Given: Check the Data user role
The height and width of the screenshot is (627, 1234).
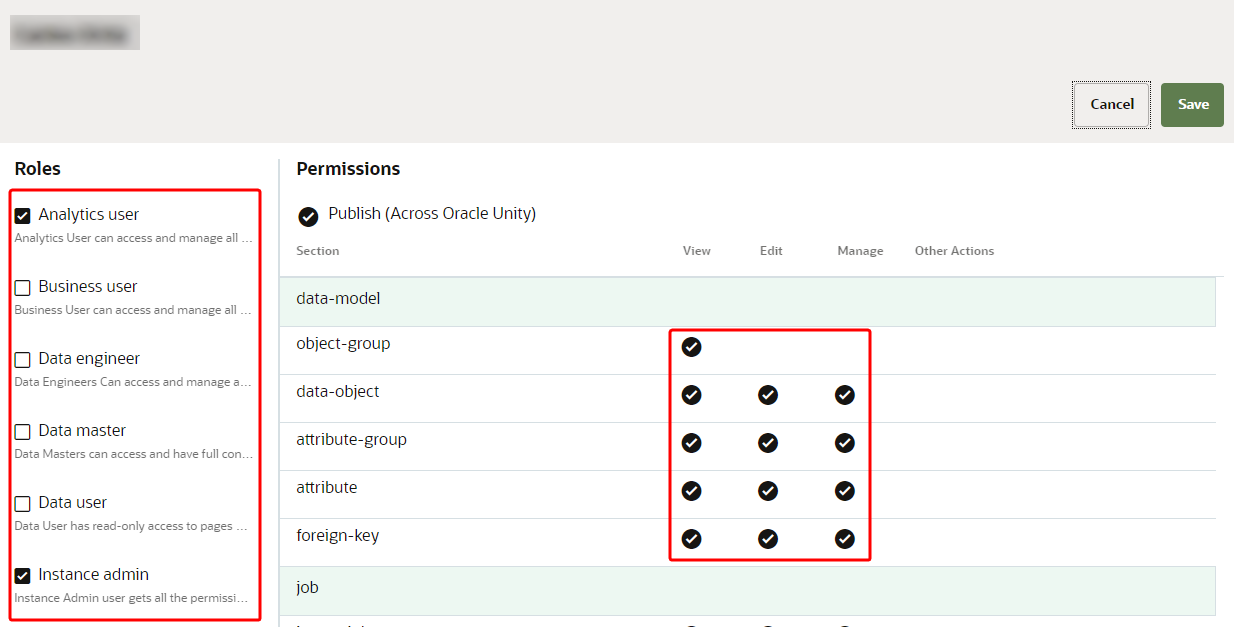Looking at the screenshot, I should 22,503.
